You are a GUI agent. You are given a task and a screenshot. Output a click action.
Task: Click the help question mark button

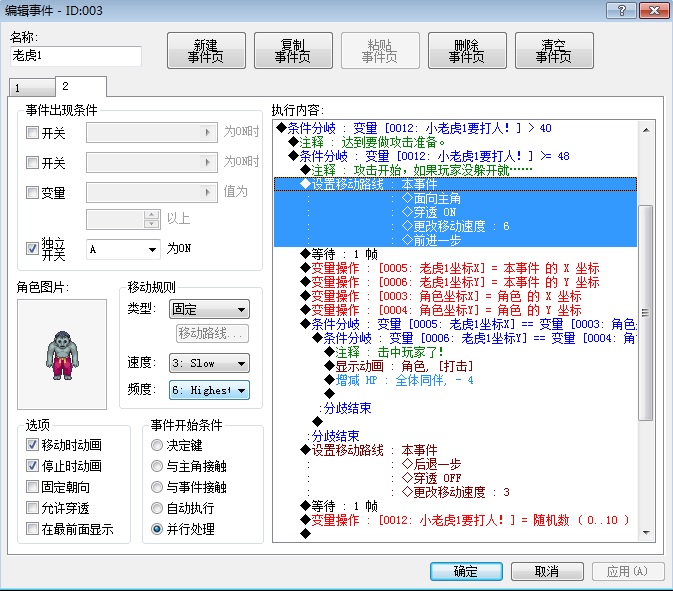[621, 10]
